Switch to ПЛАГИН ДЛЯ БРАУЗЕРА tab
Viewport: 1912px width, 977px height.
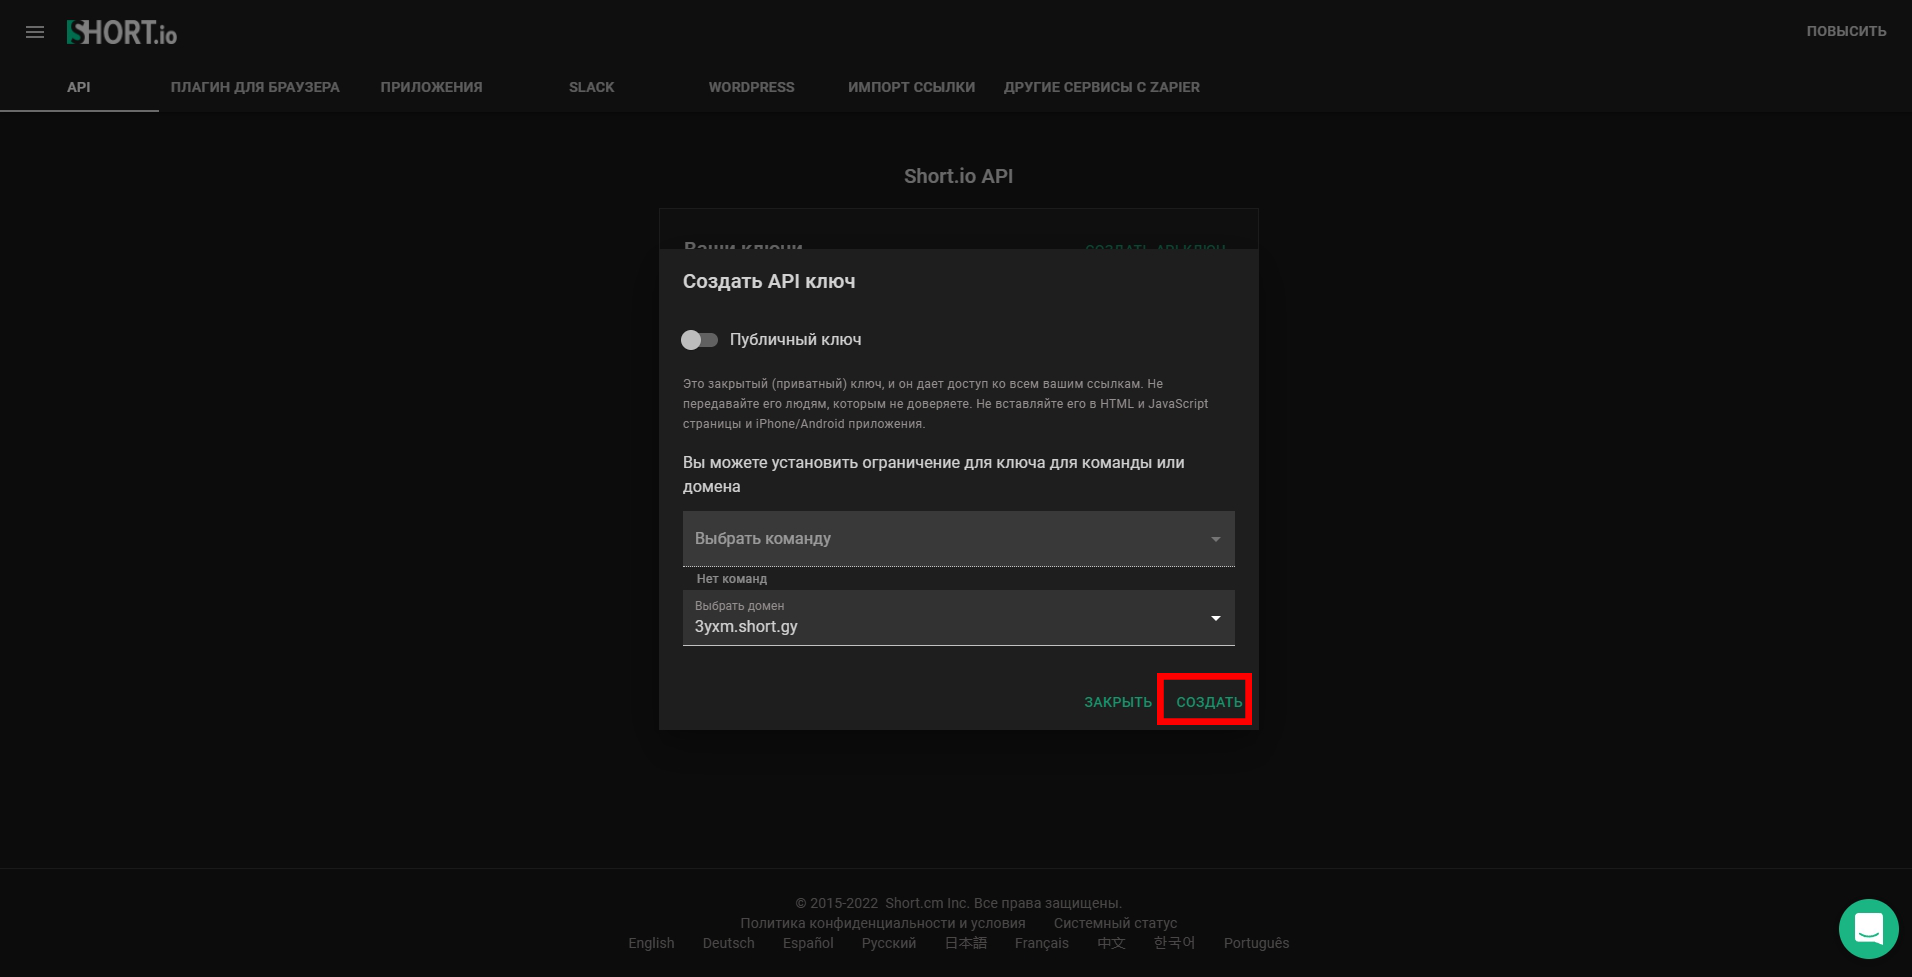[x=255, y=87]
